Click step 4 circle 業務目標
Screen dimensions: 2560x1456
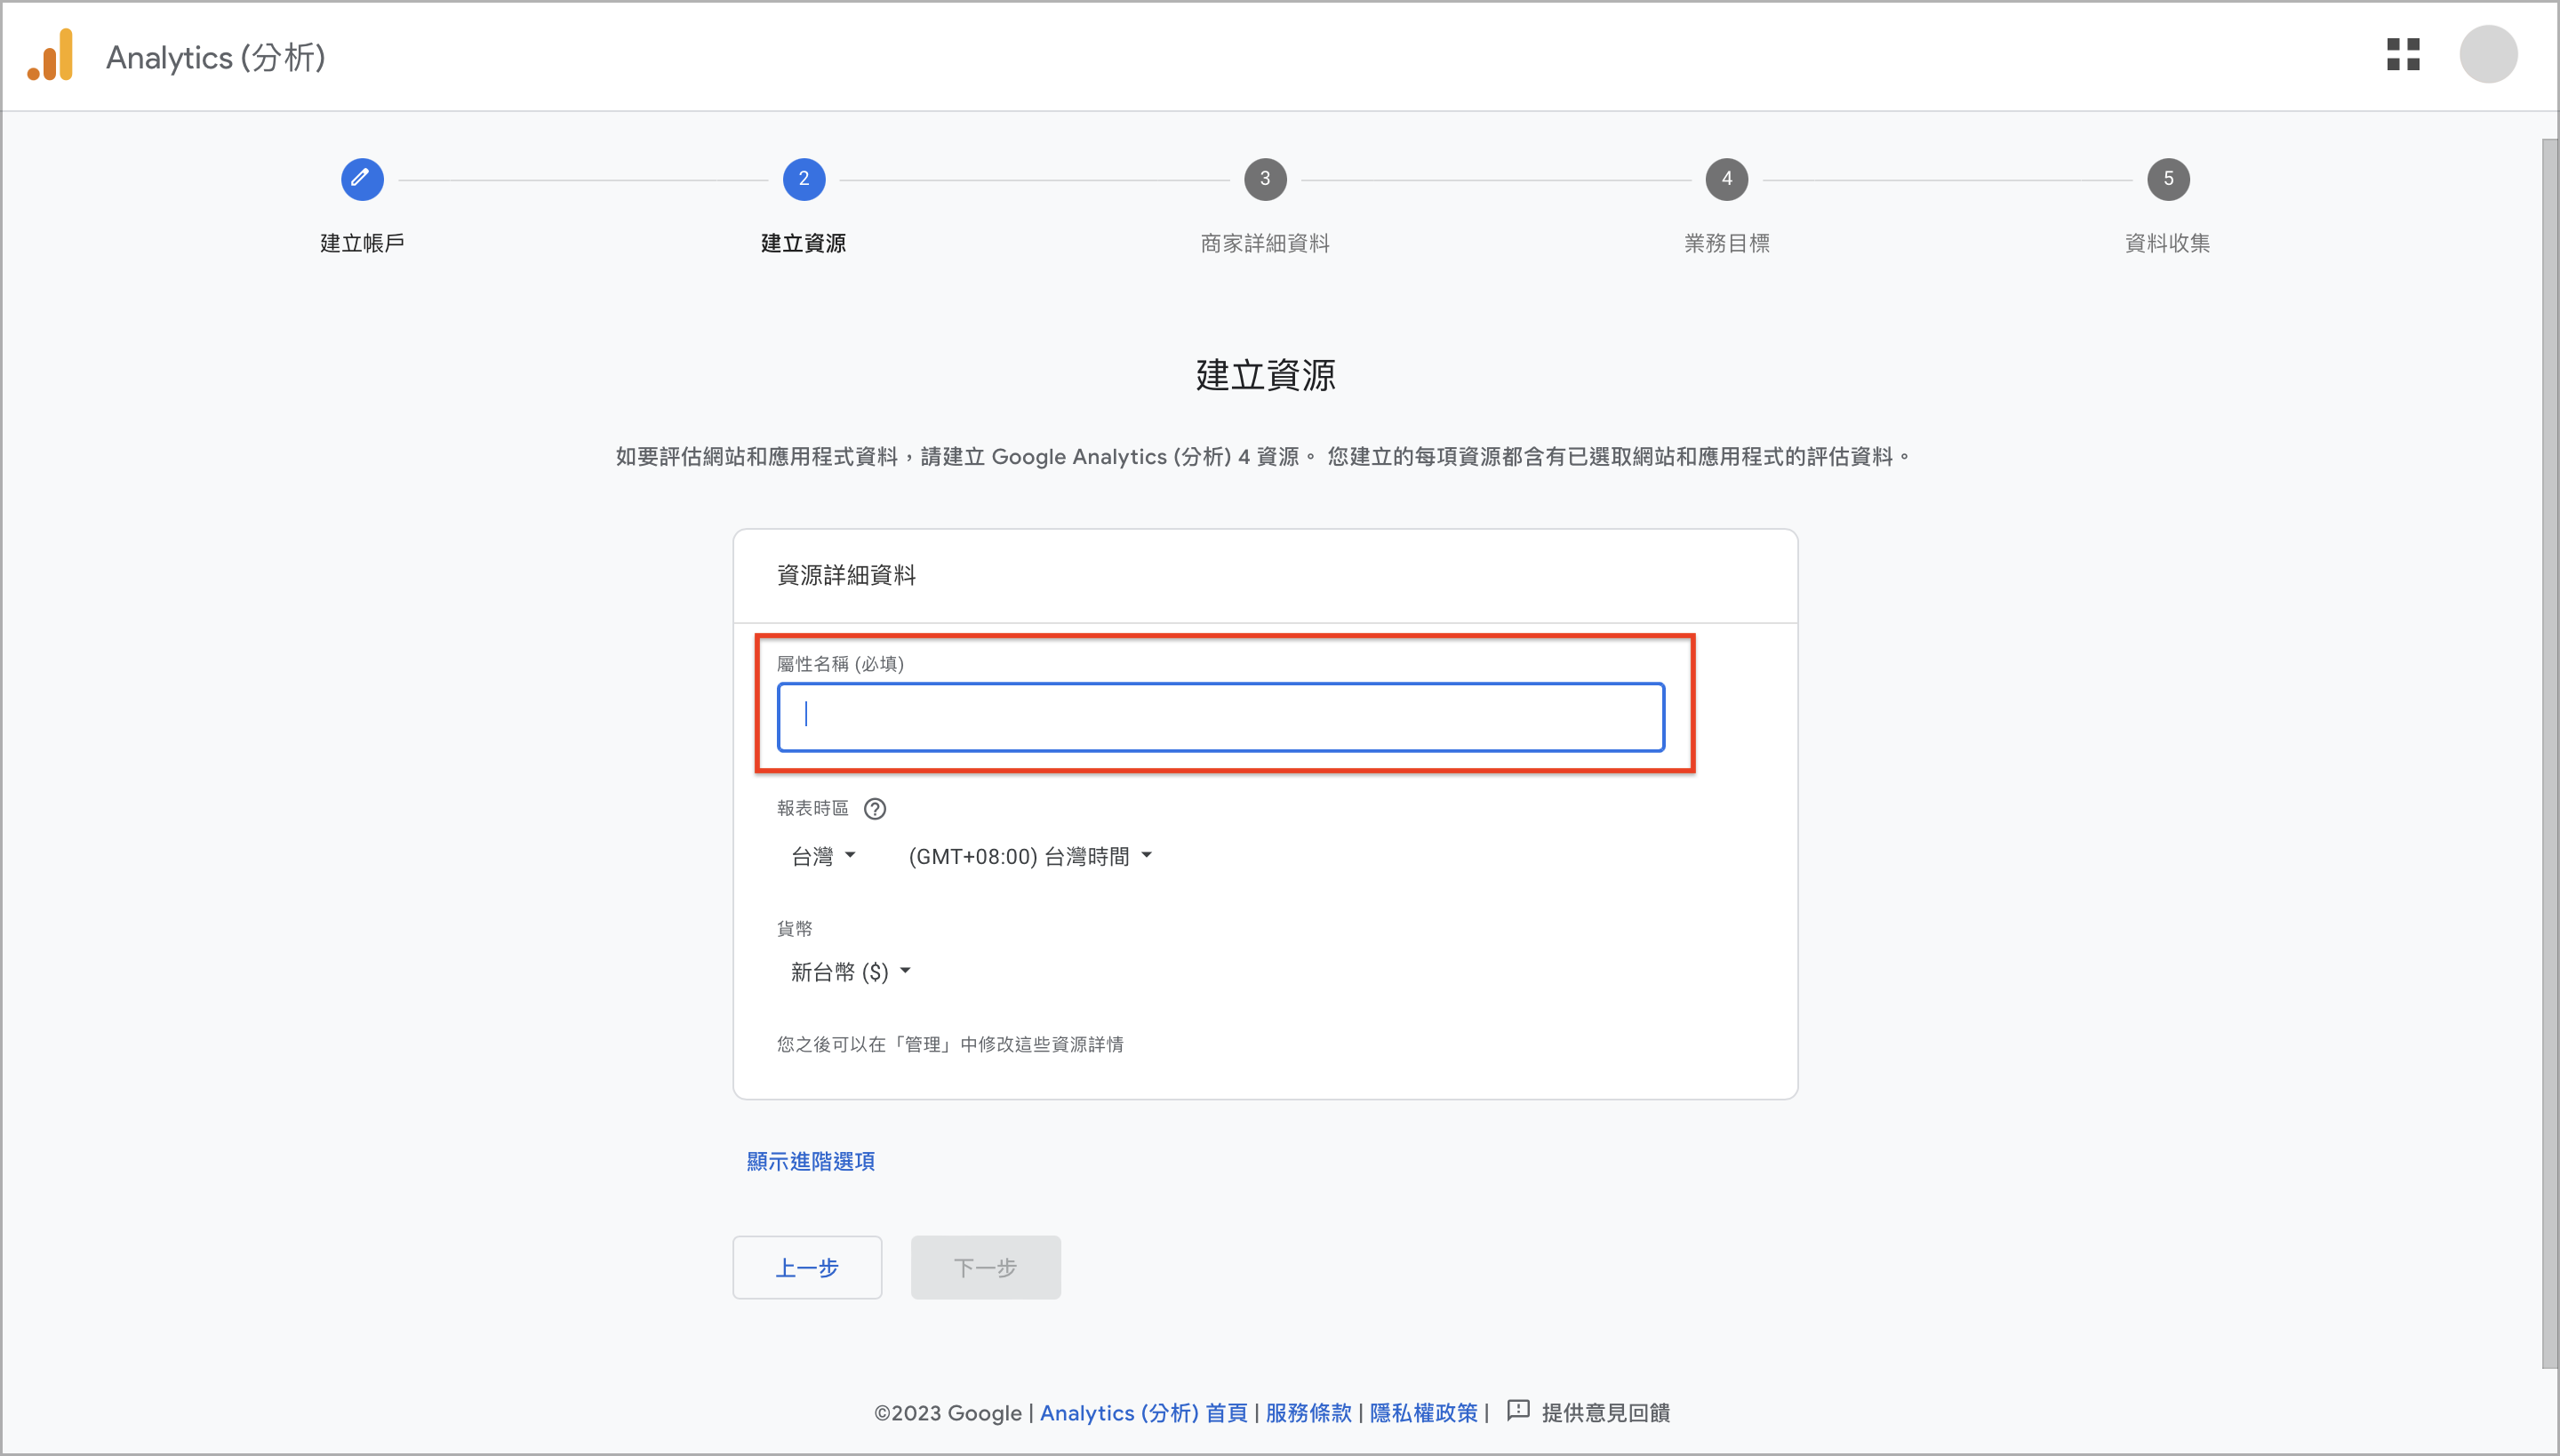pyautogui.click(x=1727, y=179)
